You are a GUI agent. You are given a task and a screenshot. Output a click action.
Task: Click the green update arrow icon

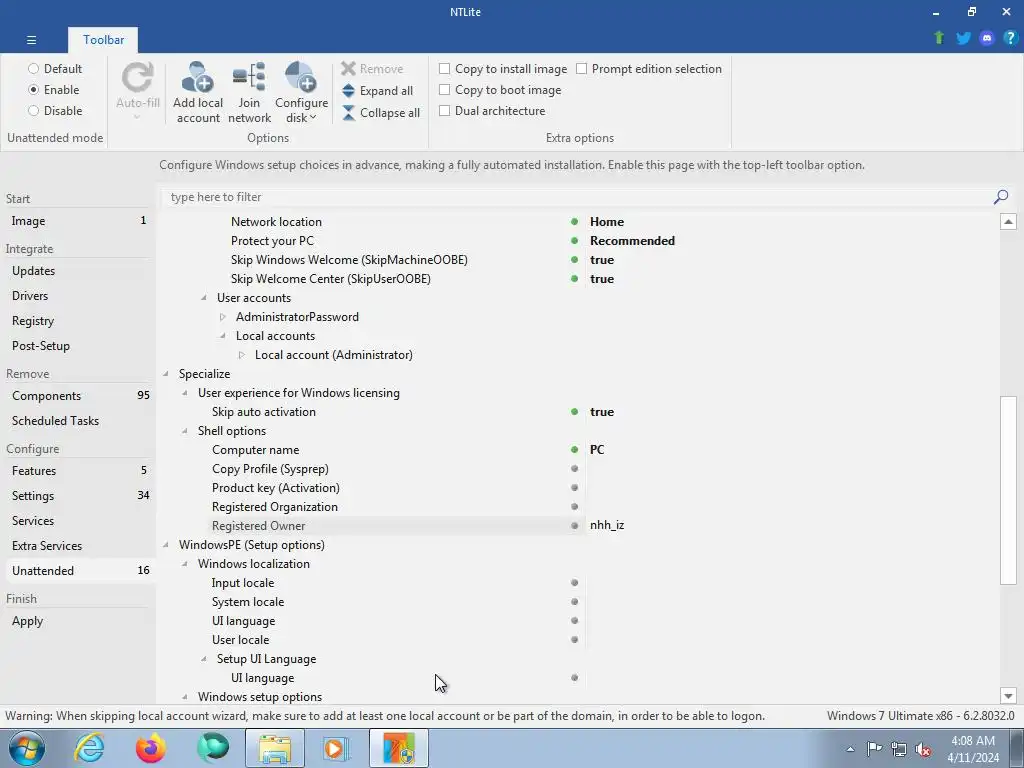pos(939,38)
